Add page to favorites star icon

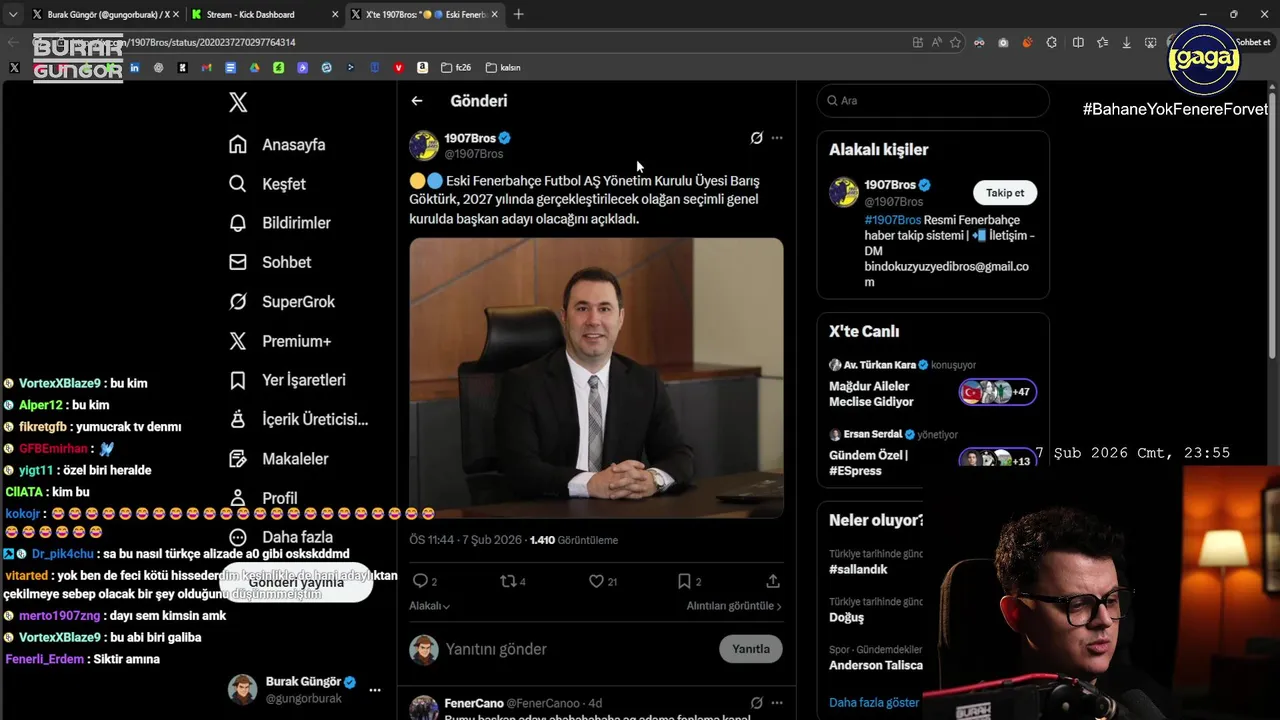click(x=955, y=42)
